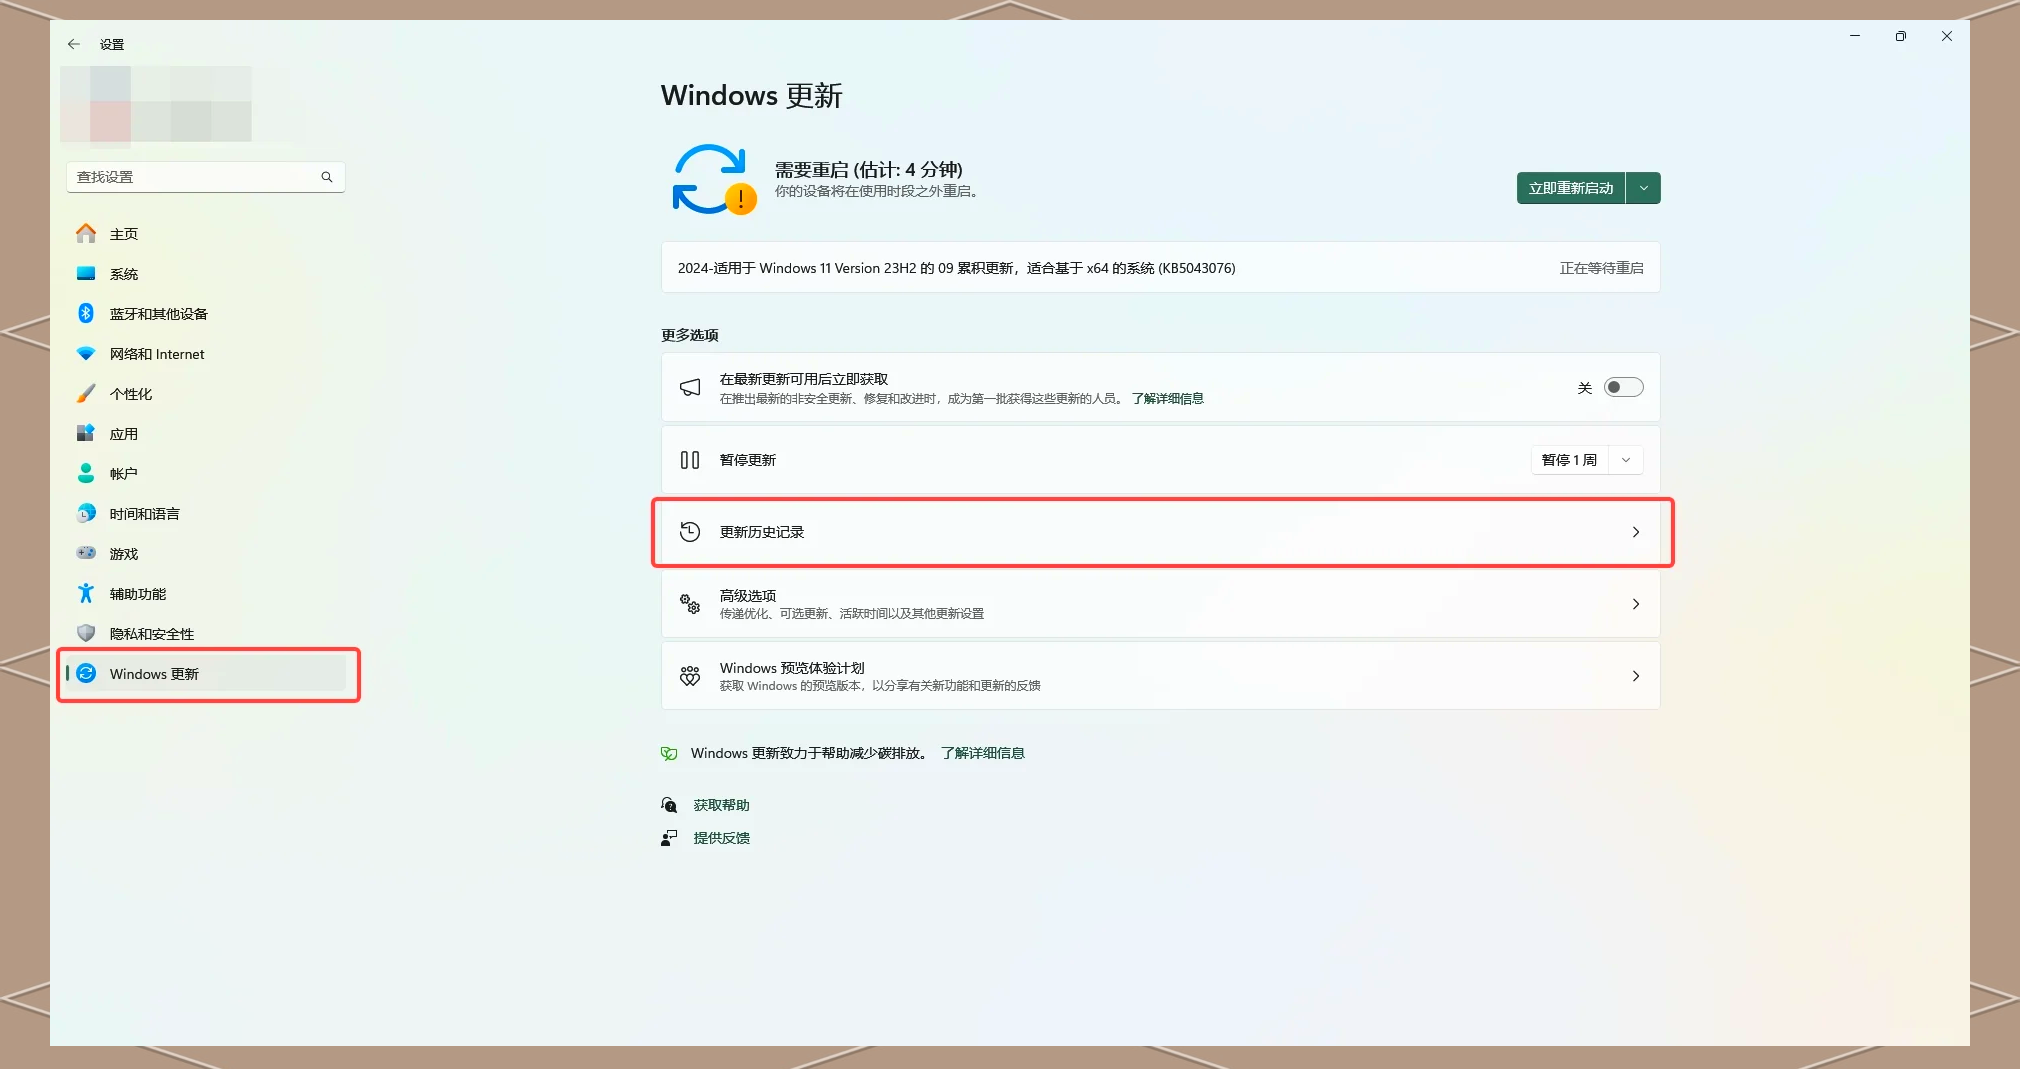Screen dimensions: 2020x1069
Task: Click the 查找设置 search field
Action: 206,177
